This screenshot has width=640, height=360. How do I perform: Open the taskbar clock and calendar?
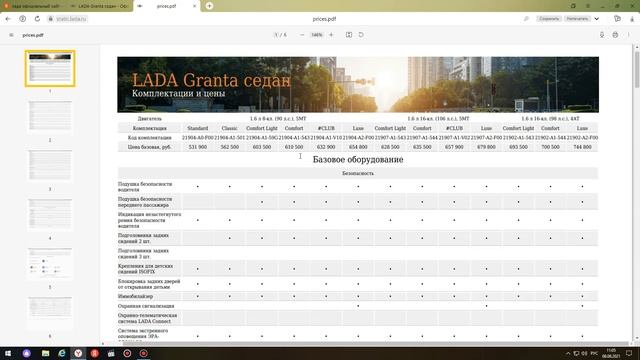611,353
